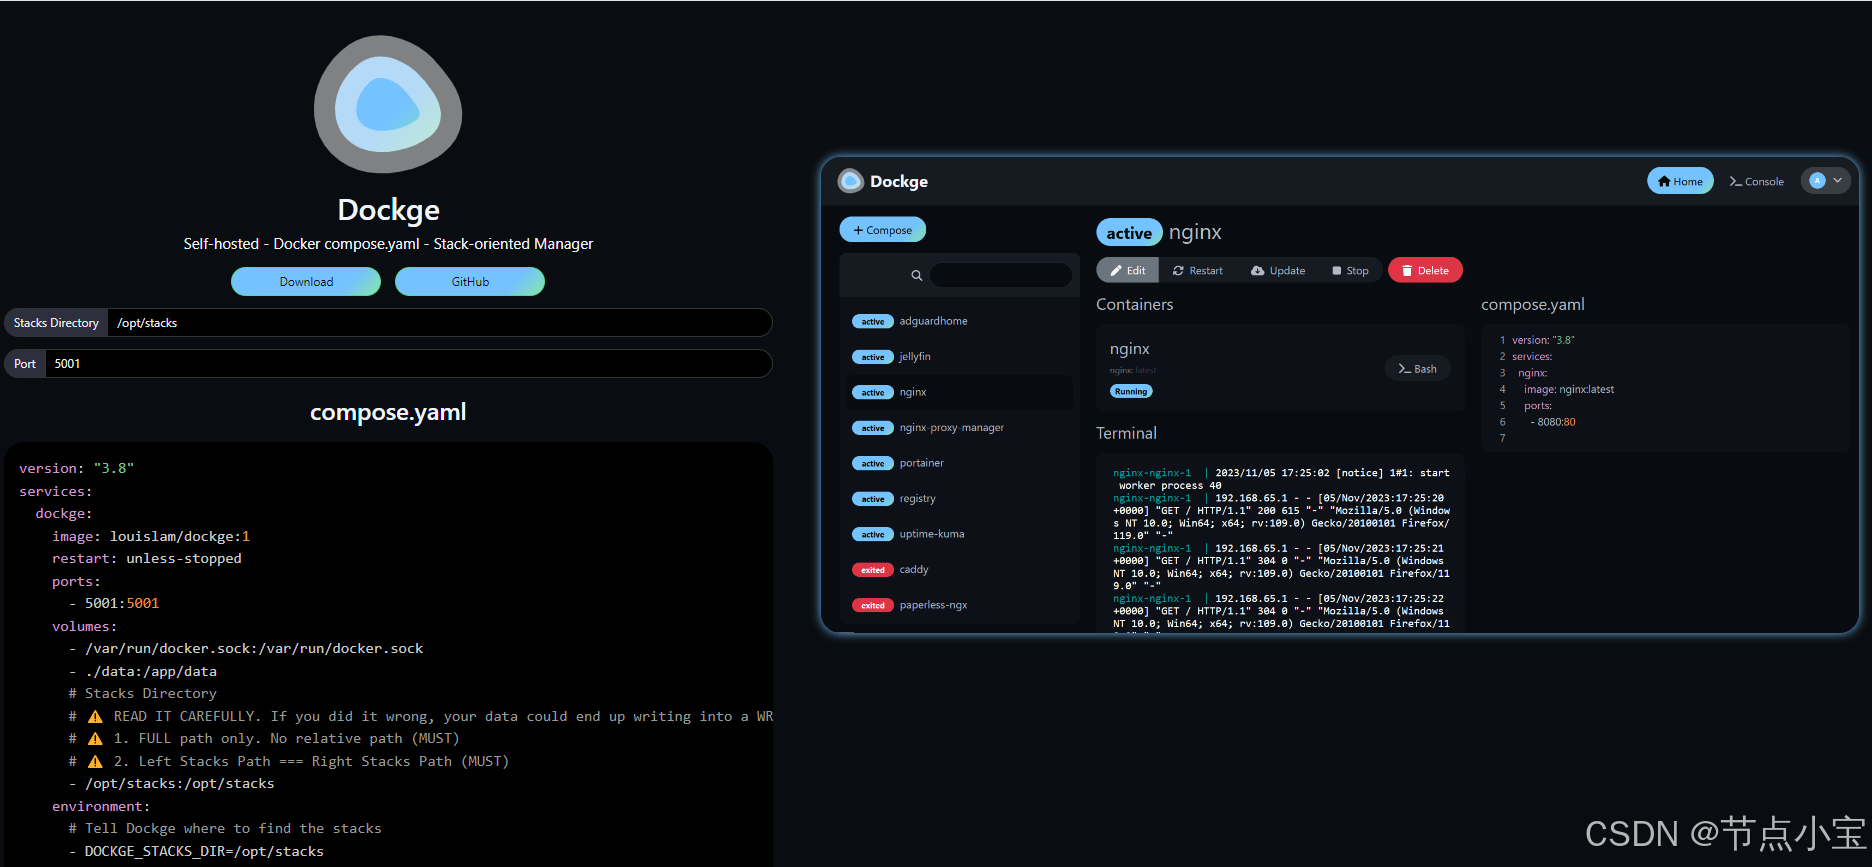Image resolution: width=1872 pixels, height=867 pixels.
Task: Click the DOCKGE_STACKS_DIR environment line
Action: click(x=196, y=852)
